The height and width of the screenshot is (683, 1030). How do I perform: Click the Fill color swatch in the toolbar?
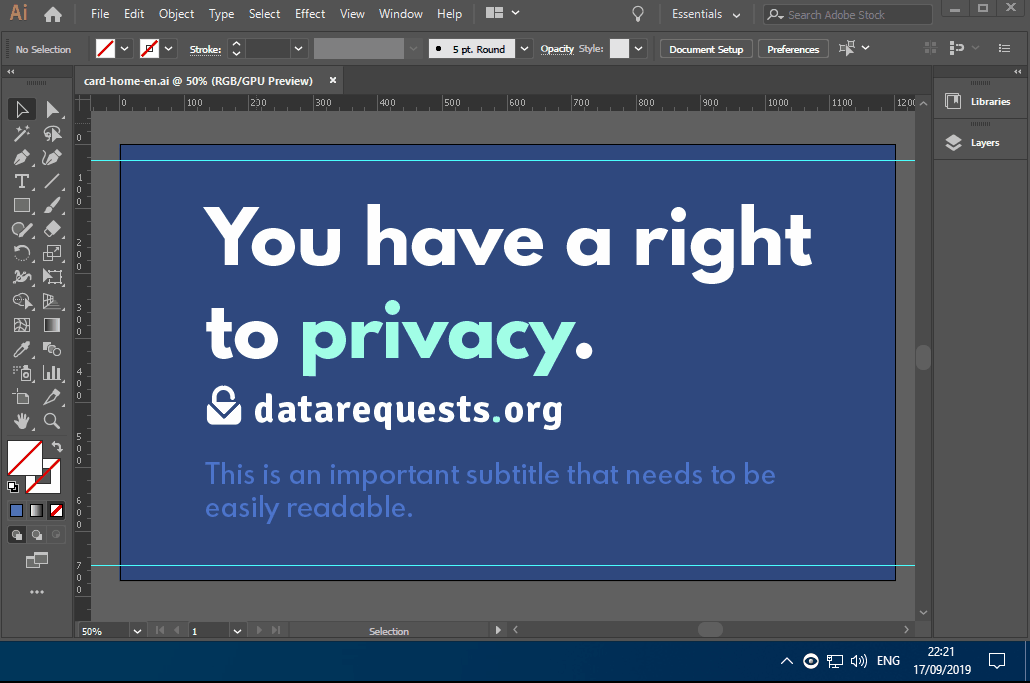coord(107,48)
